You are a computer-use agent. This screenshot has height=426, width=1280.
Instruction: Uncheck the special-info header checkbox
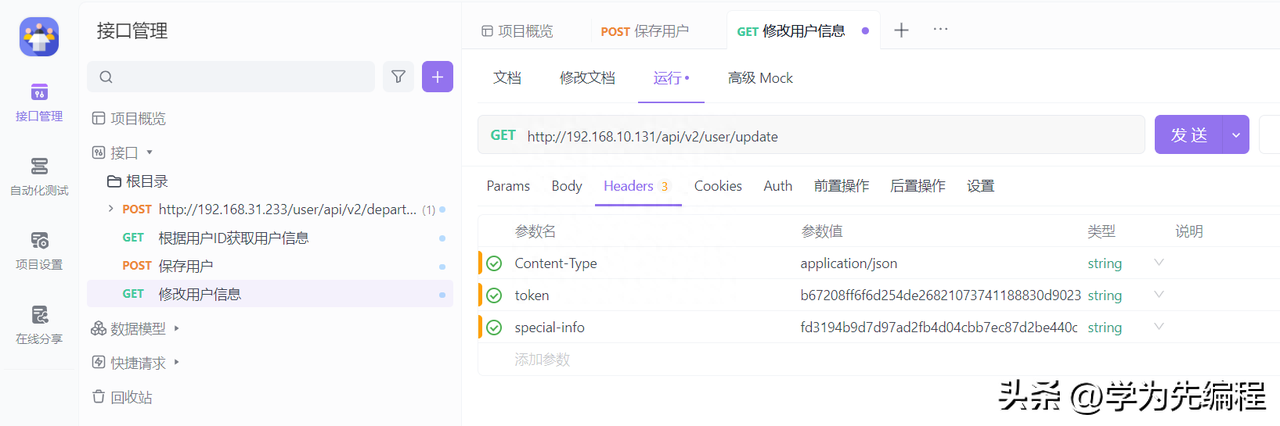pos(494,328)
